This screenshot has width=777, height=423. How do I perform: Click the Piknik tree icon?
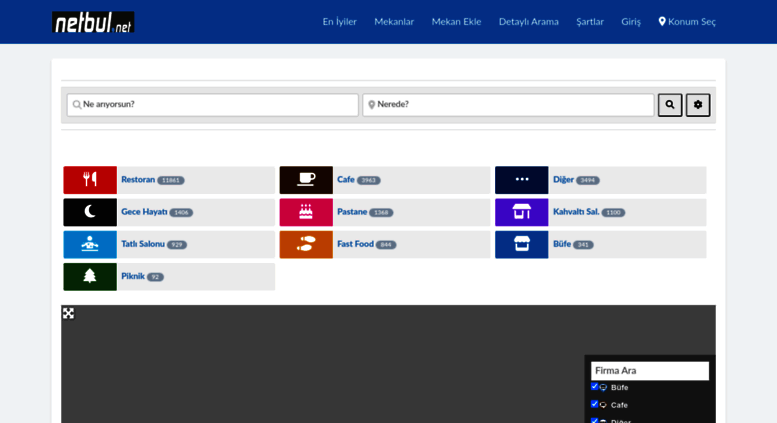pos(90,276)
